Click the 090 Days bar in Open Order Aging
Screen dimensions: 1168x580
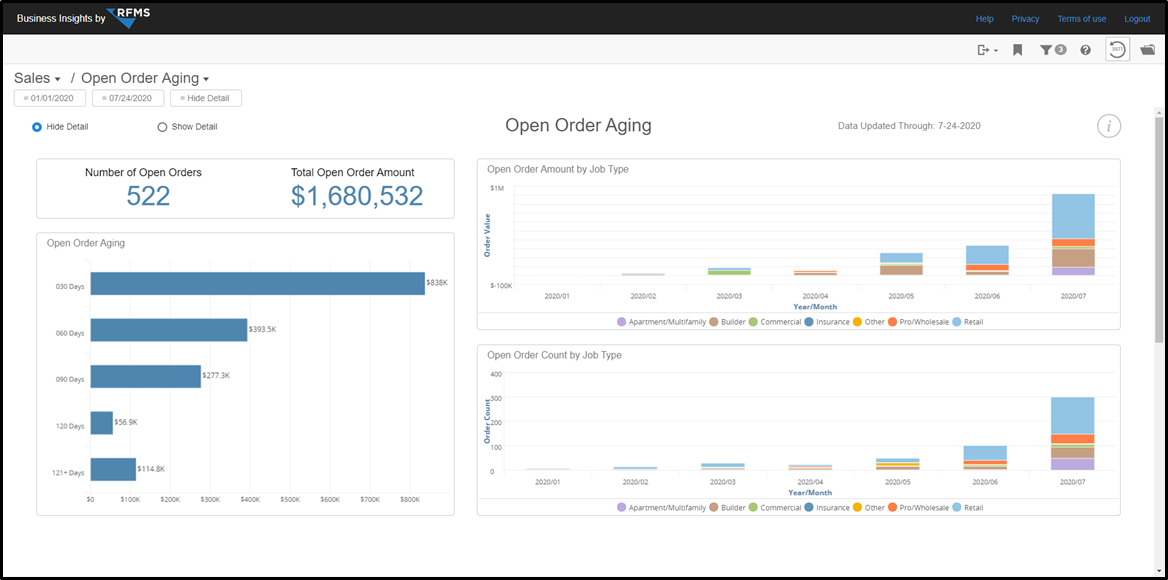[146, 377]
